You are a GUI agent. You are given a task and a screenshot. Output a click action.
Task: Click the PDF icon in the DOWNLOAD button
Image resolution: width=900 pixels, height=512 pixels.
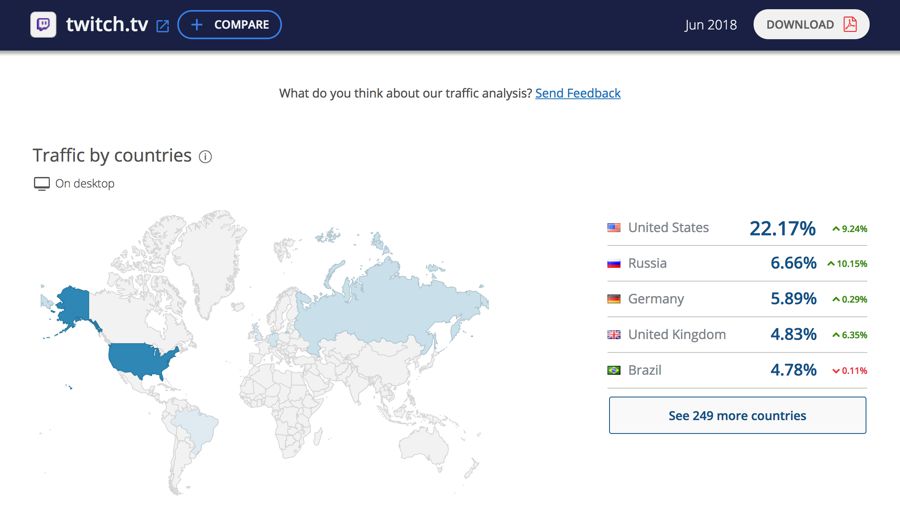[x=850, y=24]
